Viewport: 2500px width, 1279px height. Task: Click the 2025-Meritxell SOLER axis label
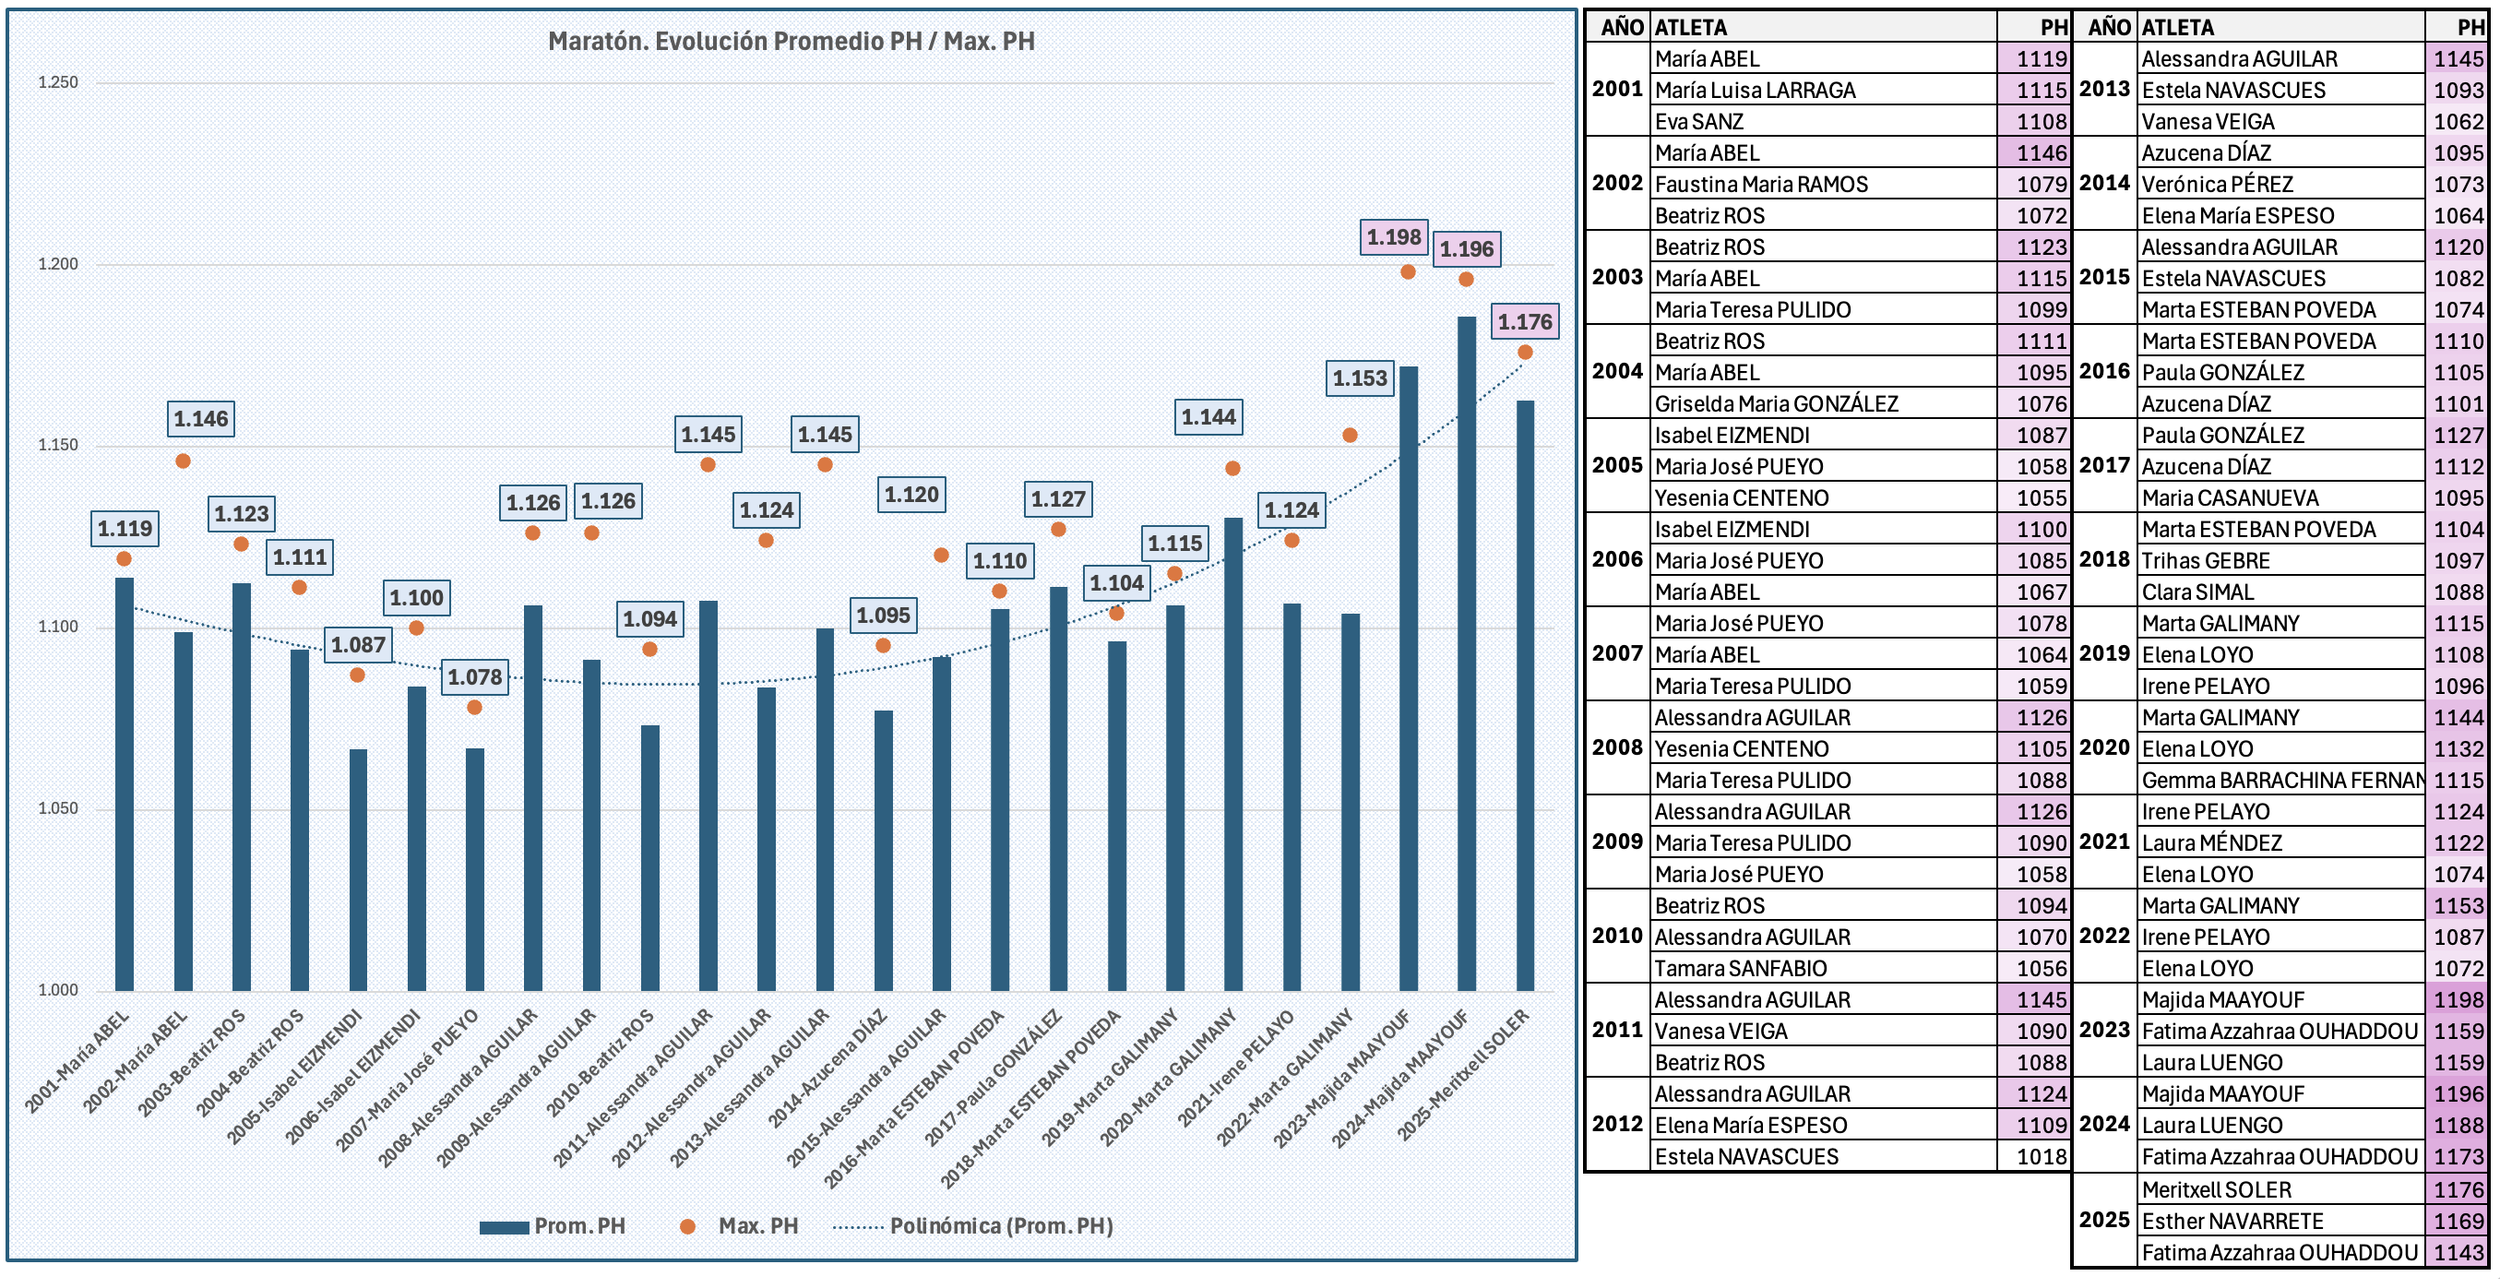click(1465, 1075)
